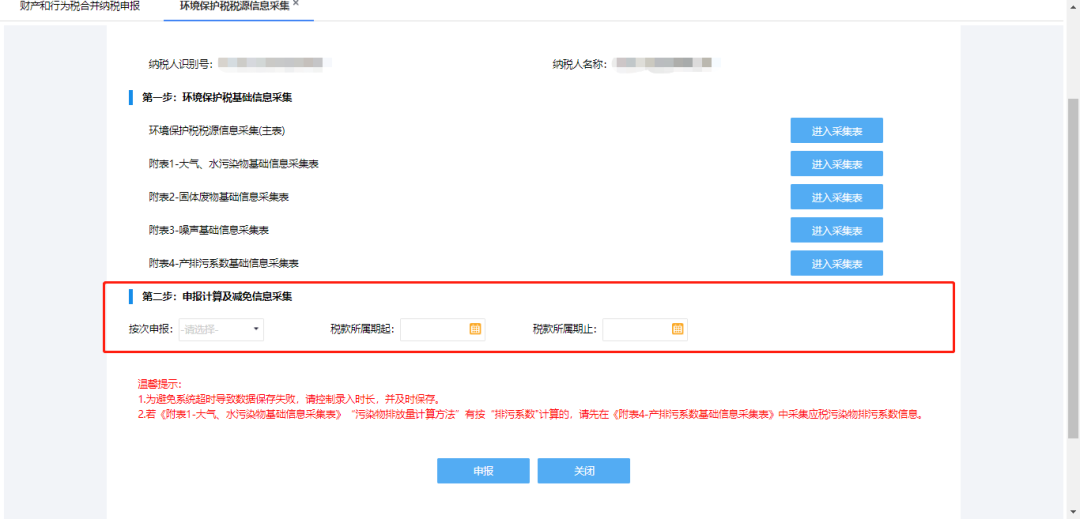Switch to 财产和行为税合并纳税申报 tab
Viewport: 1080px width, 519px height.
(80, 6)
